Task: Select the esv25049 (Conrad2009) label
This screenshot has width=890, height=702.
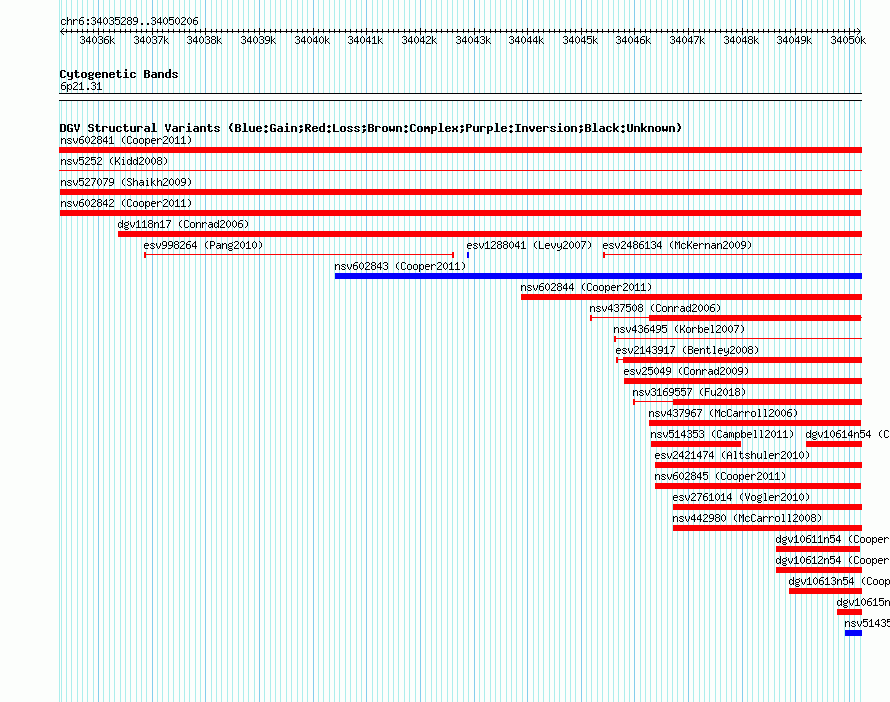Action: pyautogui.click(x=686, y=371)
